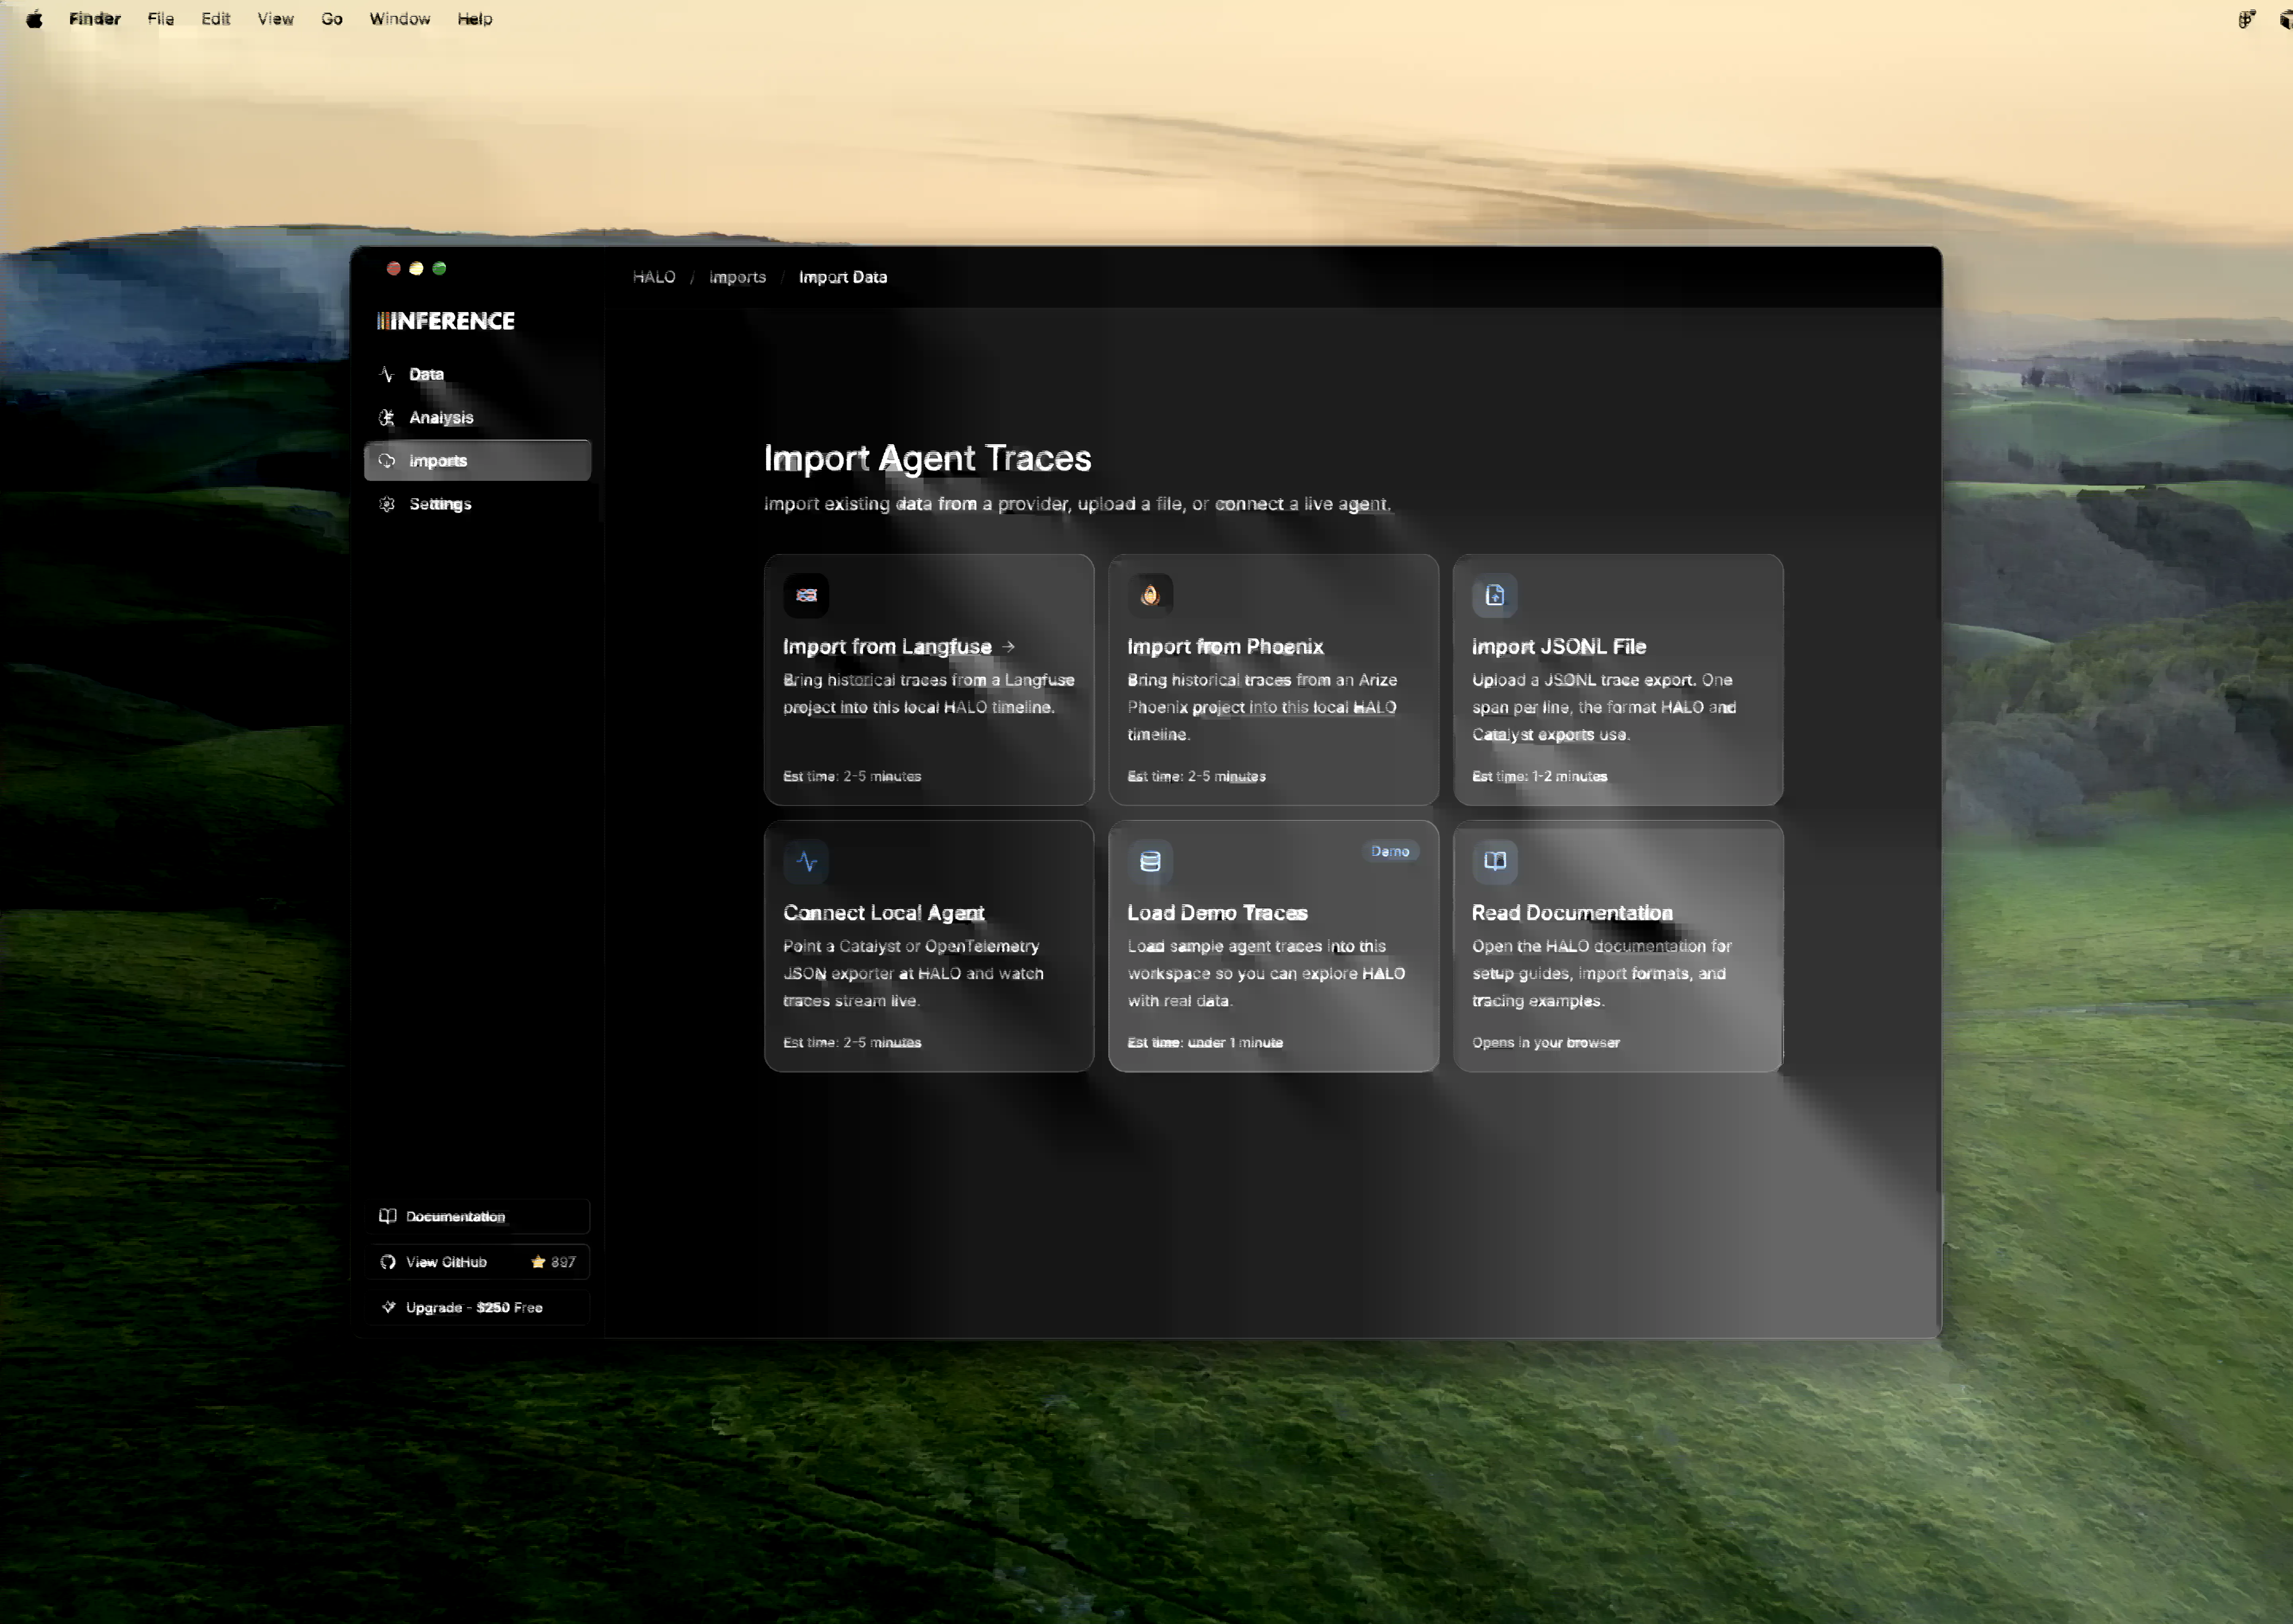Open the View menu
This screenshot has width=2293, height=1624.
[x=275, y=19]
